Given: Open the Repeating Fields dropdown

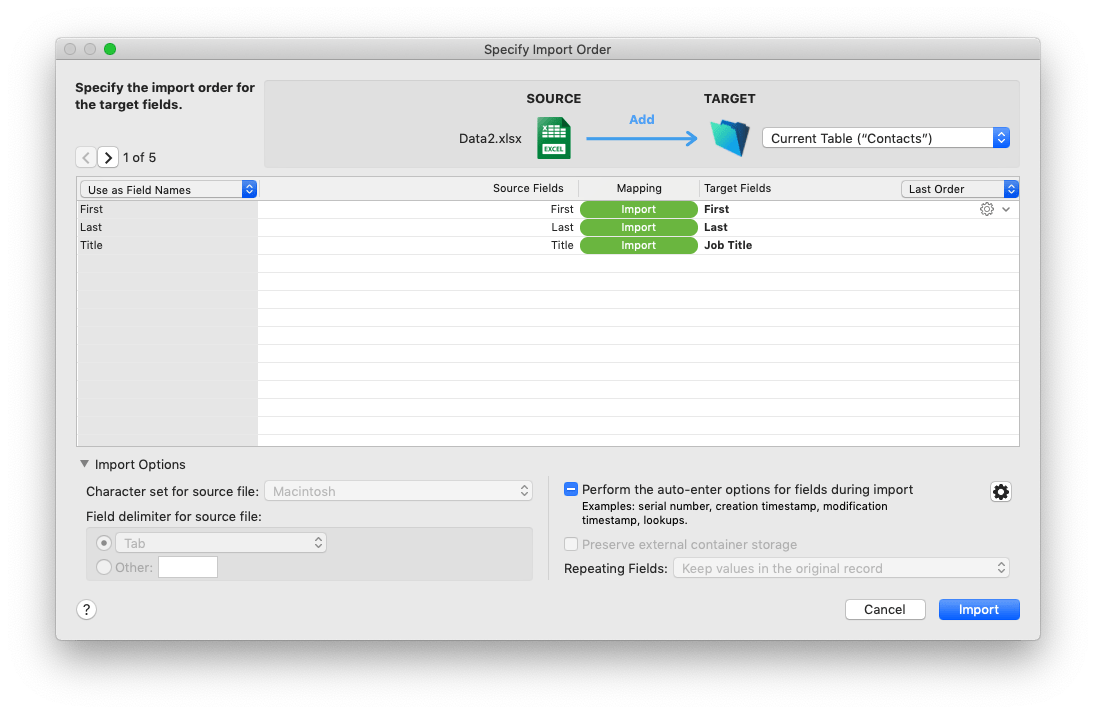Looking at the screenshot, I should pos(841,568).
